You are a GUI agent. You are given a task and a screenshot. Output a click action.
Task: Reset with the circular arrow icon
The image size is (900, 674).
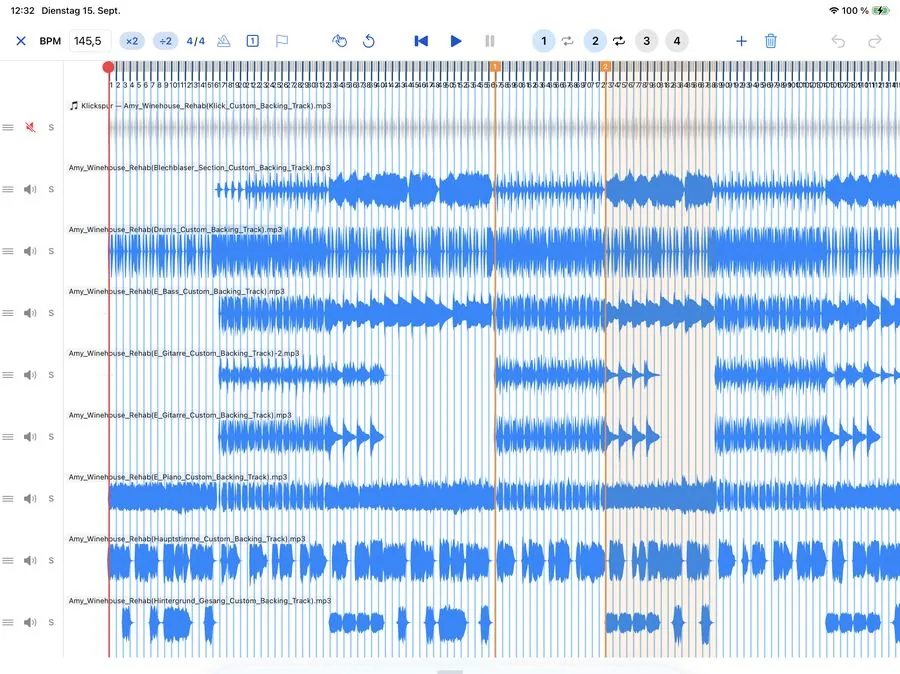point(369,41)
